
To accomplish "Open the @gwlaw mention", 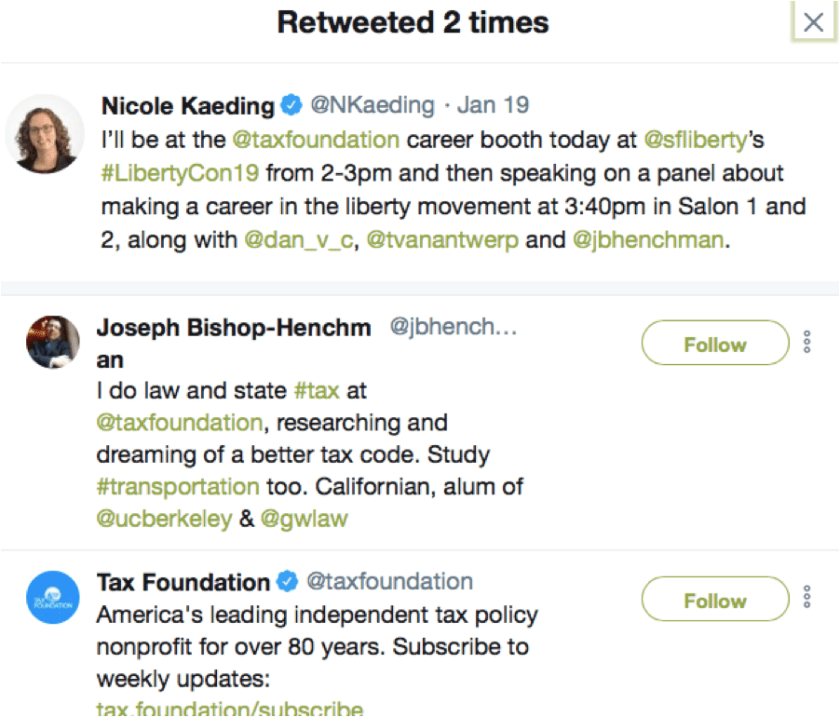I will [304, 520].
